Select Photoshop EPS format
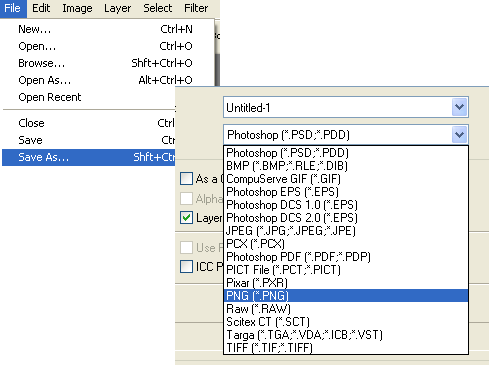 346,192
